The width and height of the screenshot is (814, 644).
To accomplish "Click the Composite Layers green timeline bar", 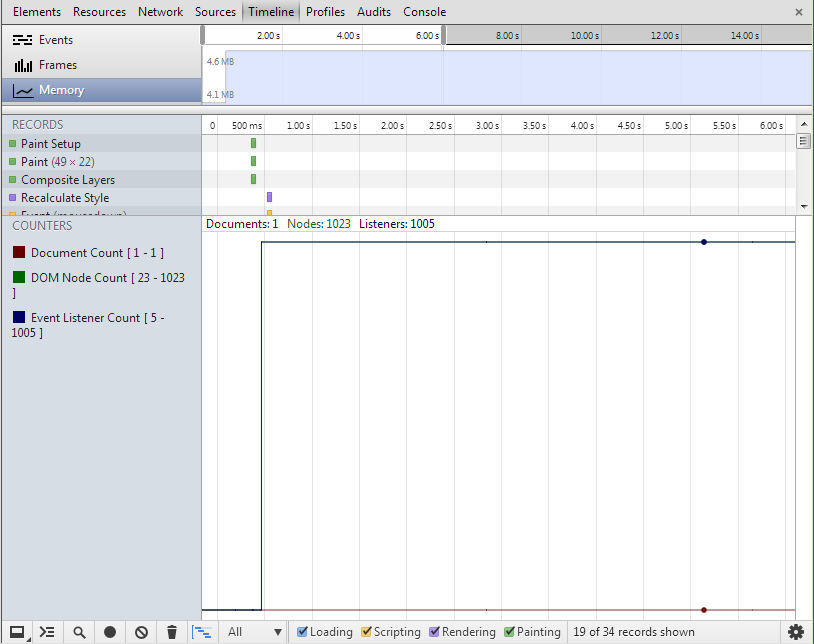I will pos(253,179).
